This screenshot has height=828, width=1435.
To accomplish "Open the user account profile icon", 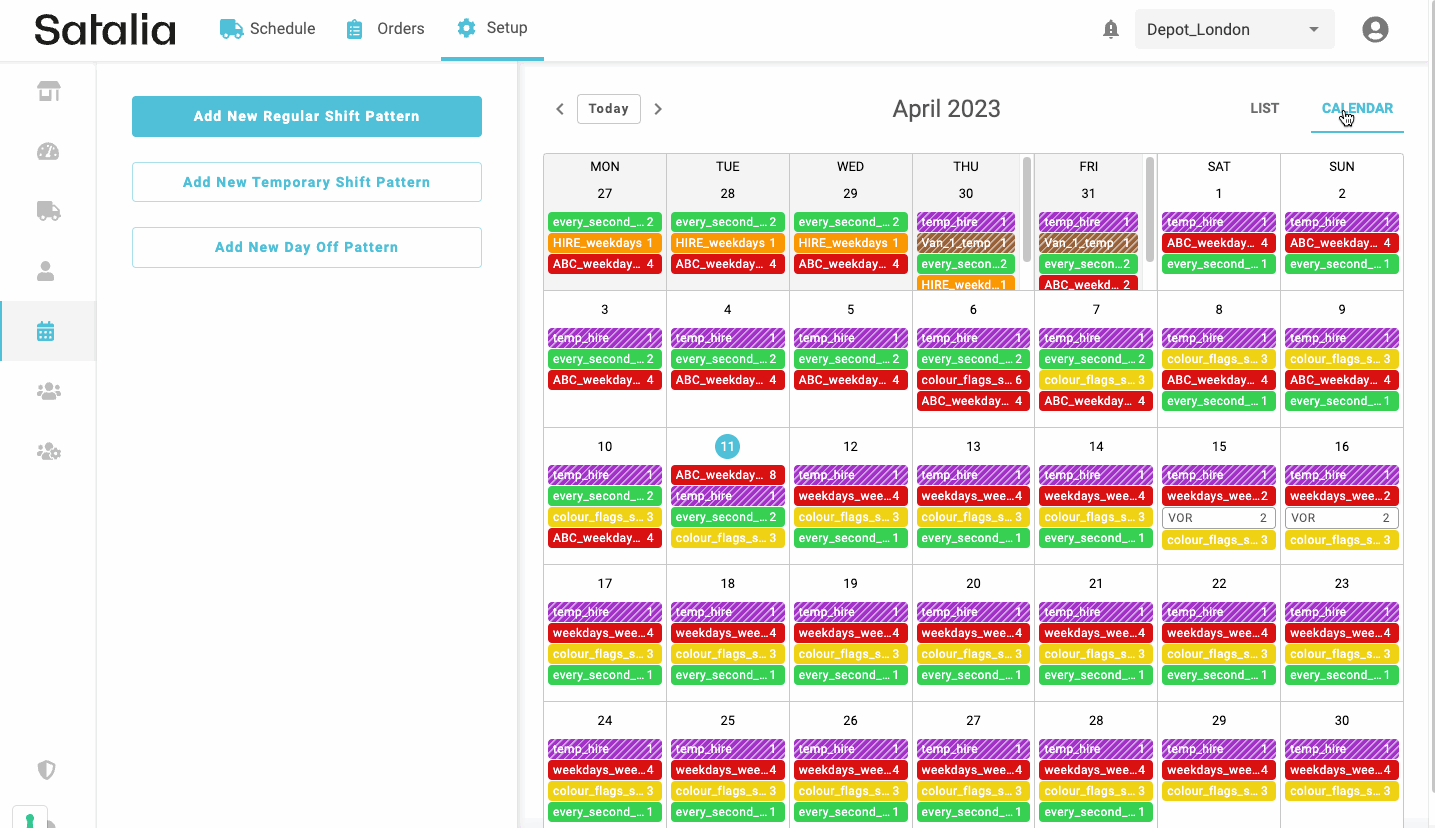I will pyautogui.click(x=1375, y=30).
